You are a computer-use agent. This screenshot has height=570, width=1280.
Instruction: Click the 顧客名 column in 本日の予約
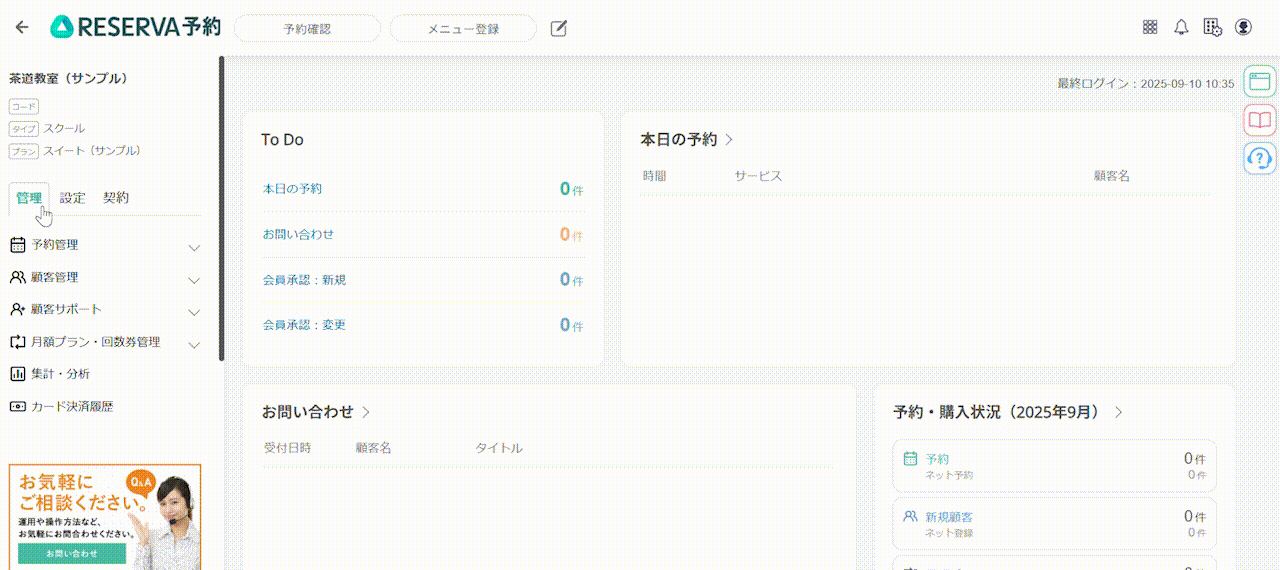pos(1111,176)
